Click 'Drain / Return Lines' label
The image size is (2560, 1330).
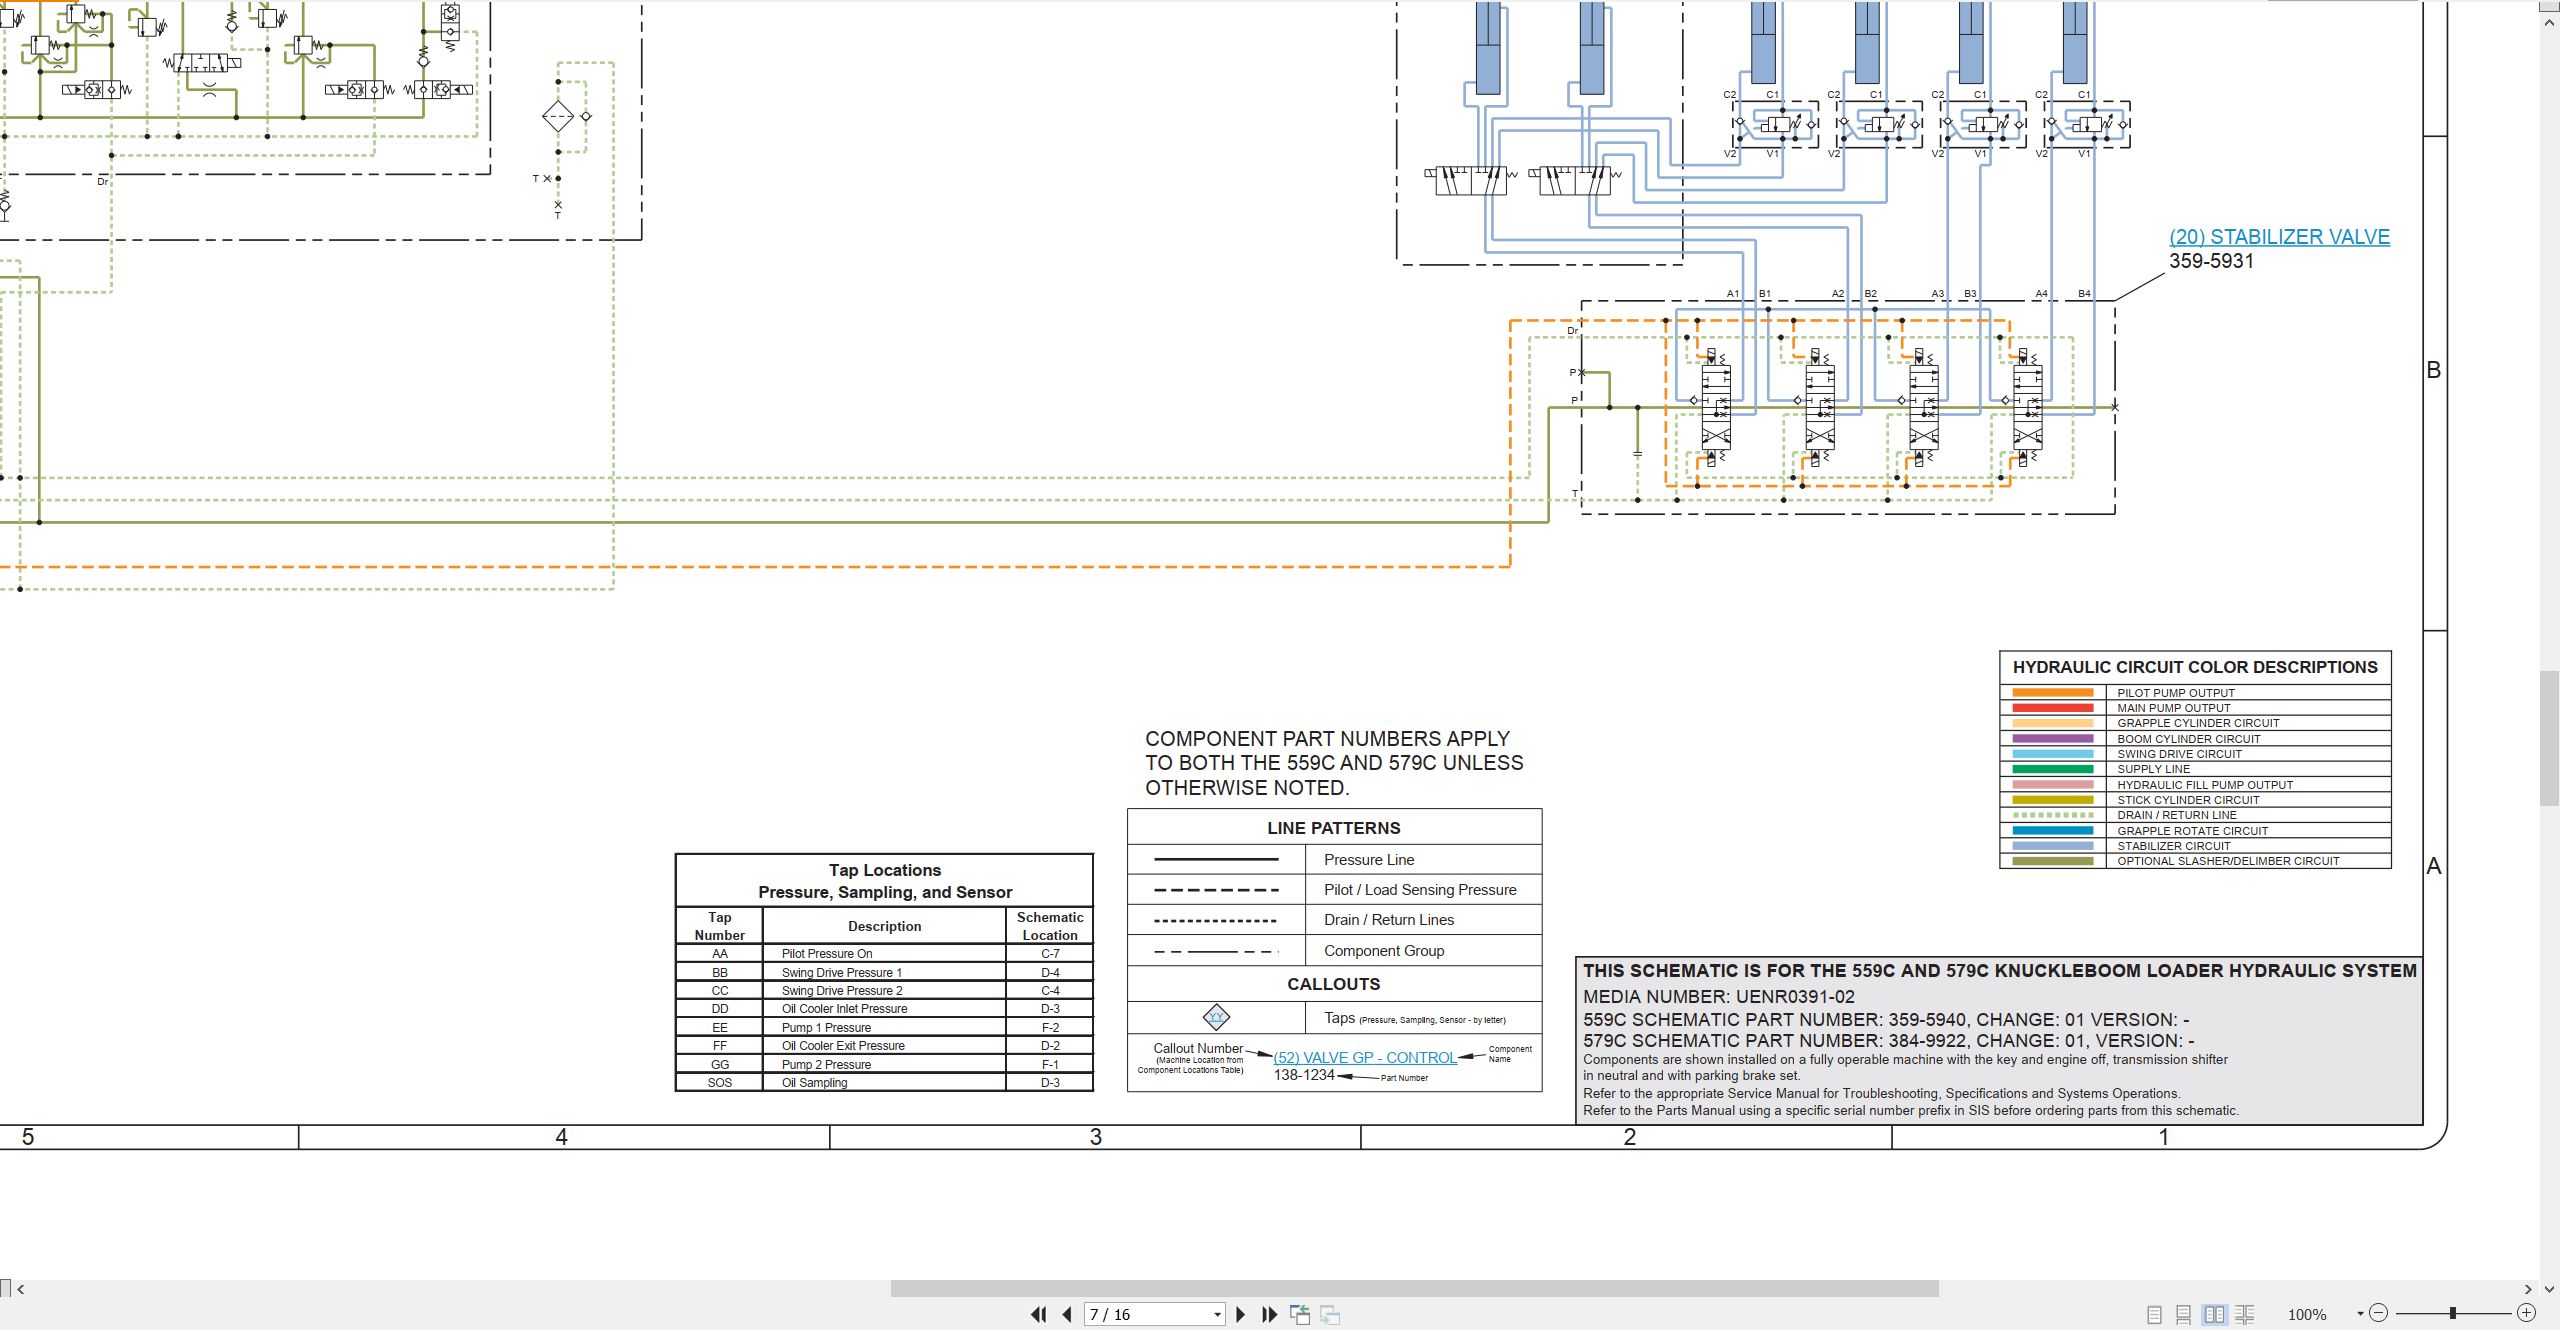1389,919
